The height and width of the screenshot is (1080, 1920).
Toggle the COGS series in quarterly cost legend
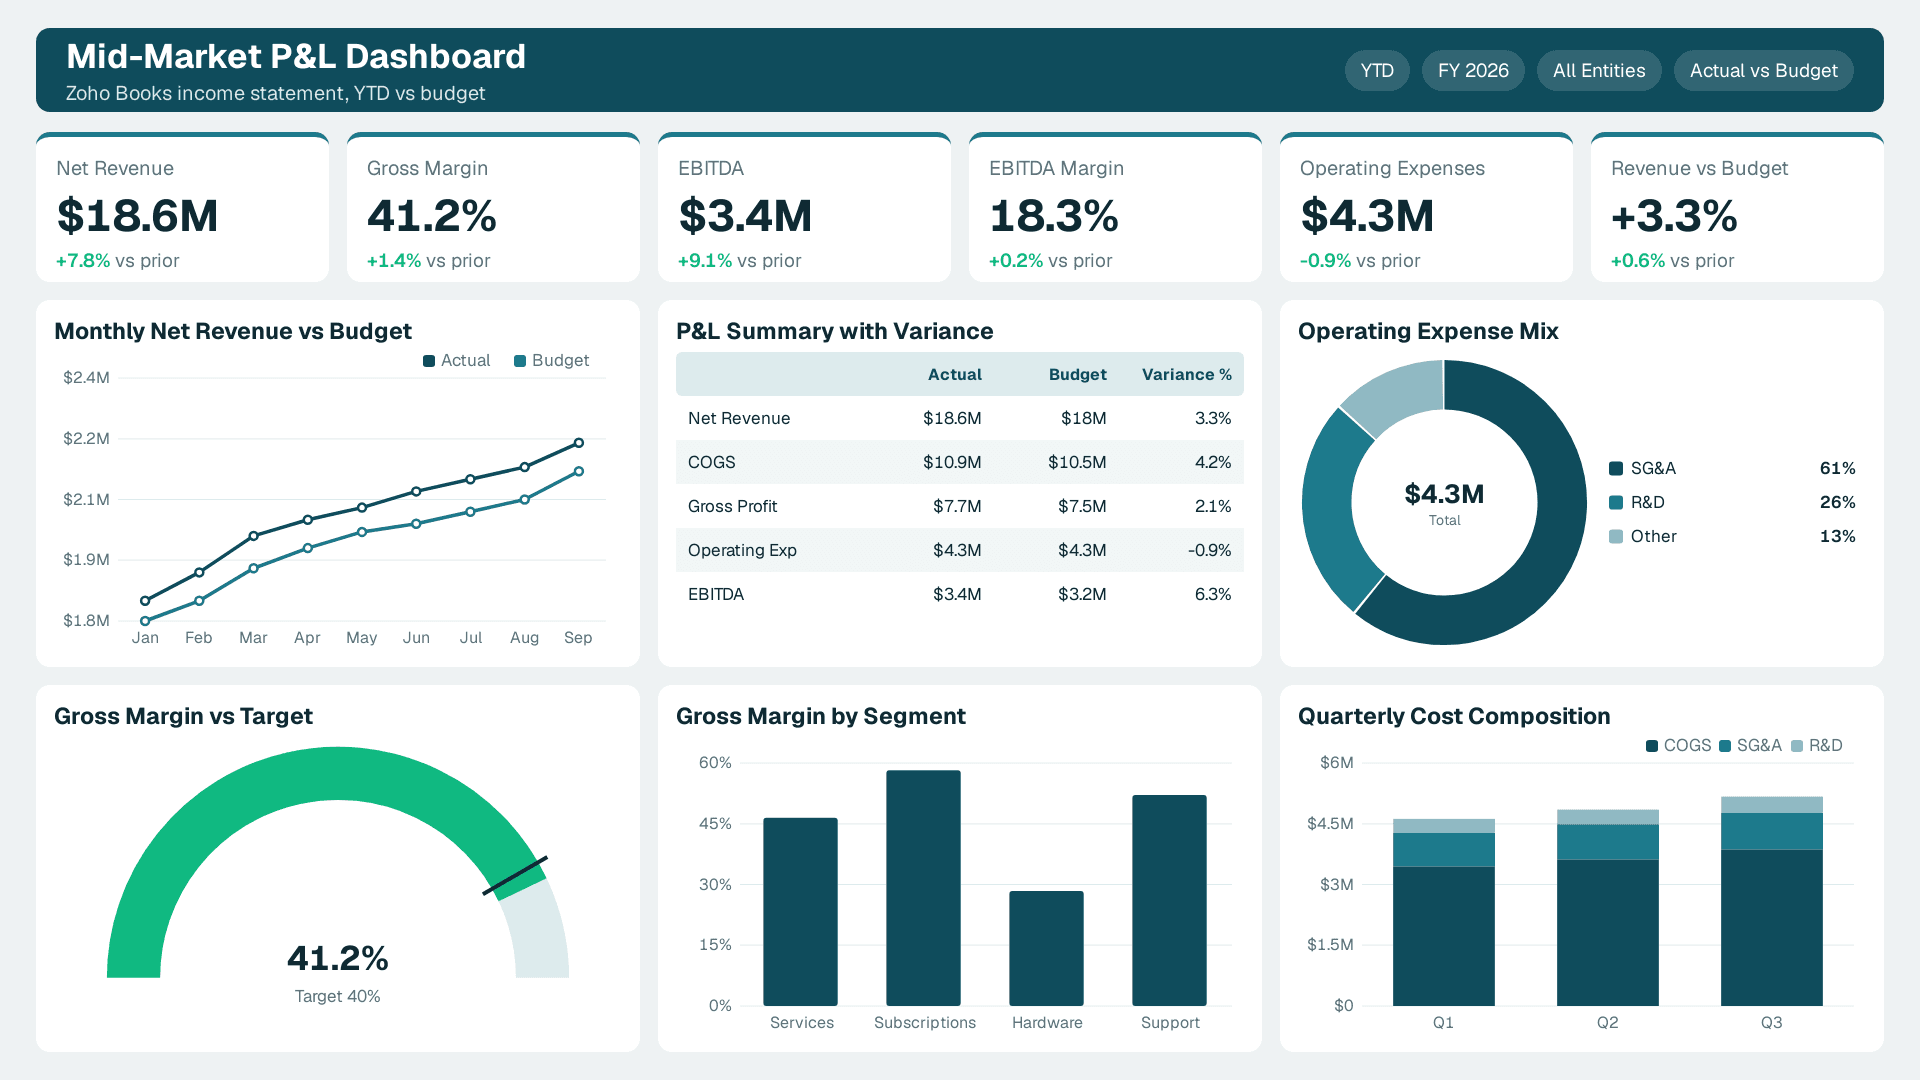coord(1679,745)
